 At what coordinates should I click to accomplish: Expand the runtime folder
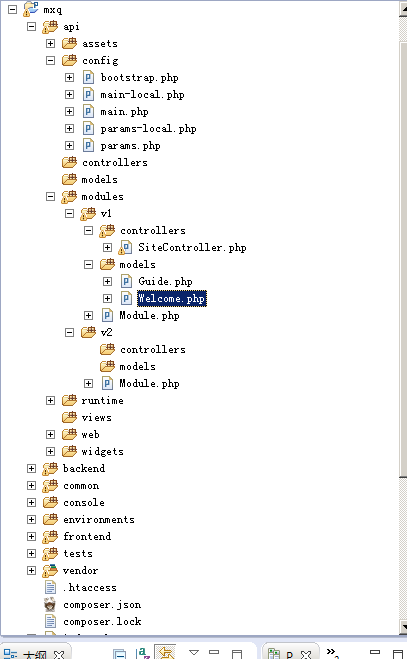[x=50, y=400]
